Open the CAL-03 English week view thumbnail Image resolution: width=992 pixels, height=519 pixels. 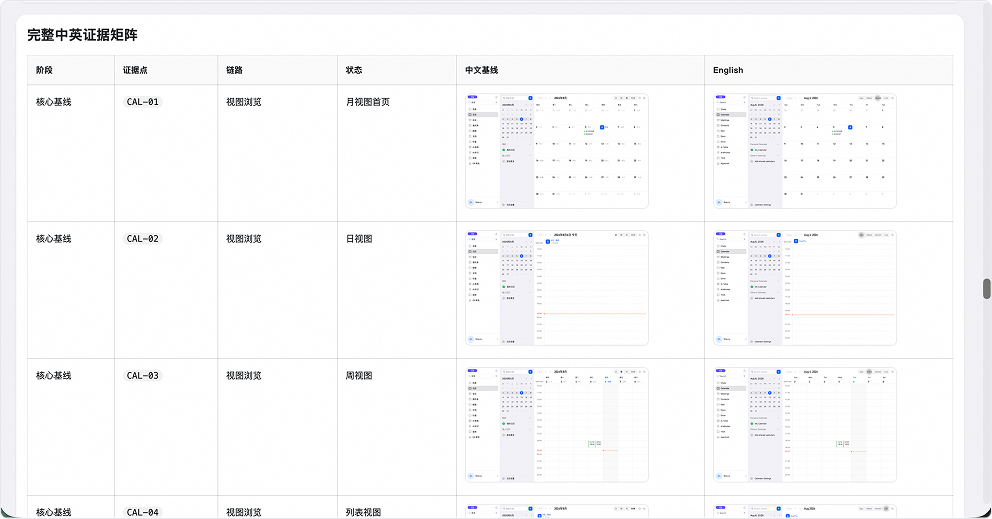click(805, 425)
